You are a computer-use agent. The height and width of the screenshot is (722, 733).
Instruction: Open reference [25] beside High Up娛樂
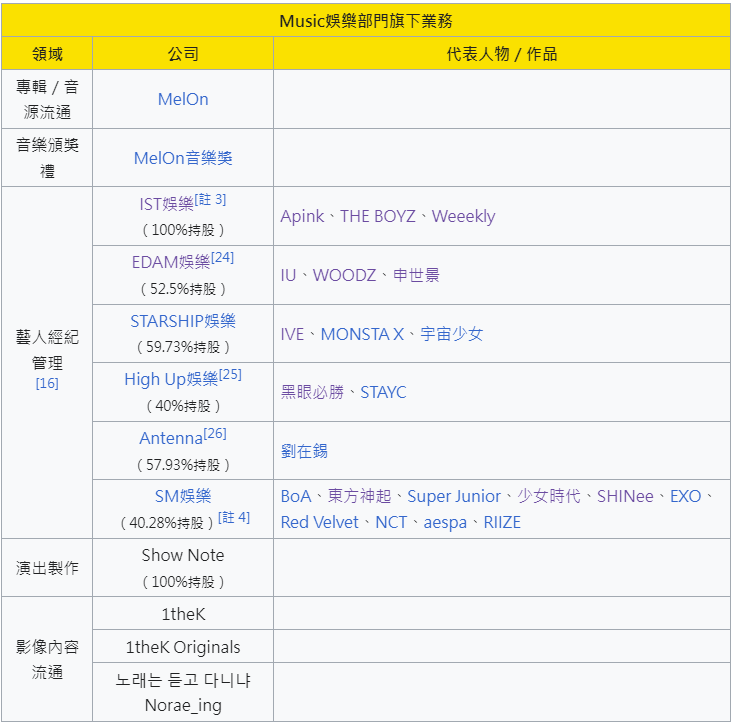[x=230, y=375]
